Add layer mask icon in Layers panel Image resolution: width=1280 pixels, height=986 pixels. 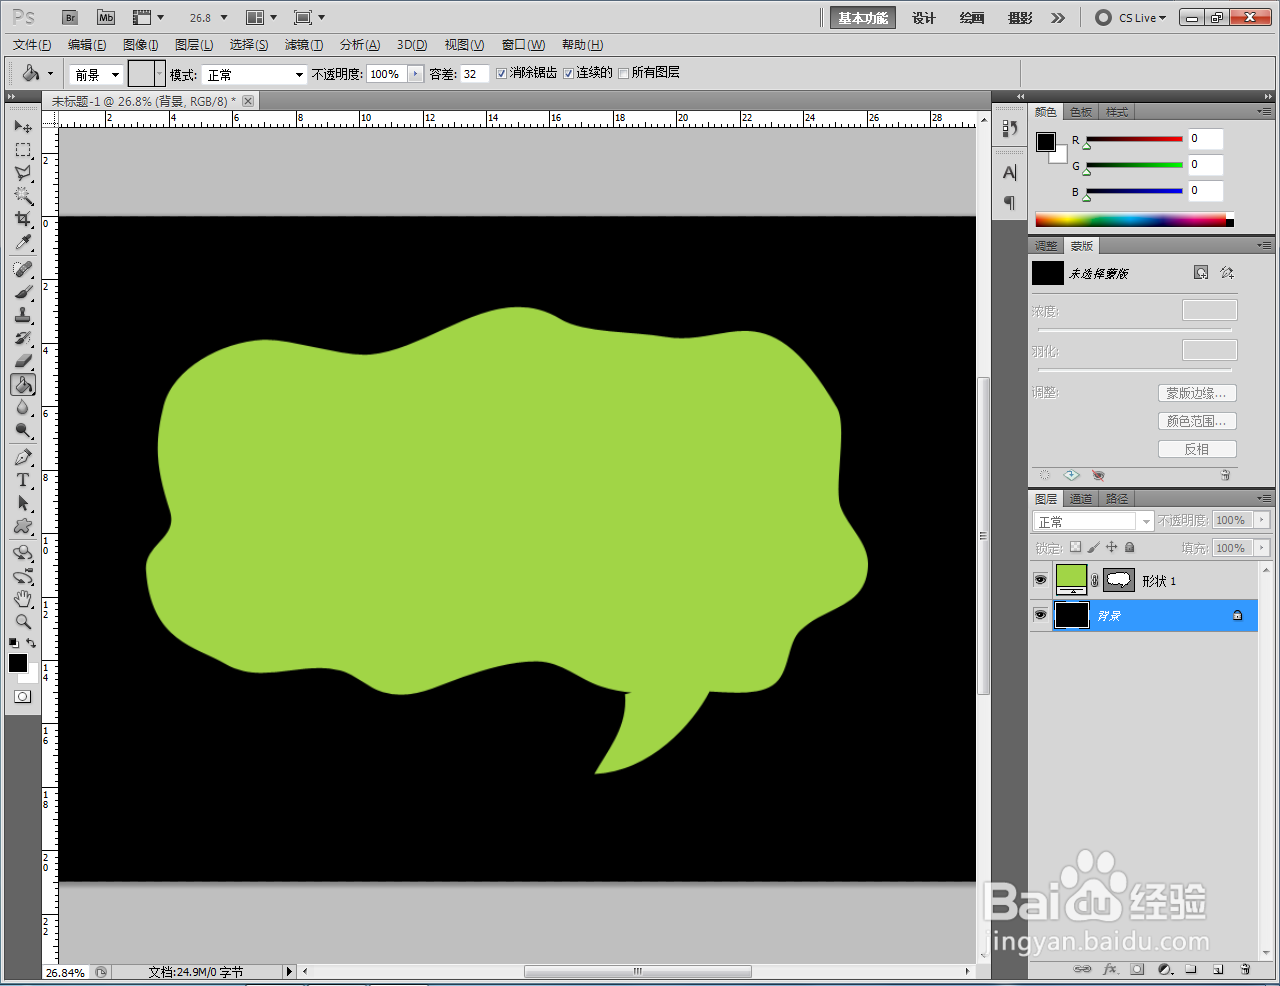(1137, 969)
